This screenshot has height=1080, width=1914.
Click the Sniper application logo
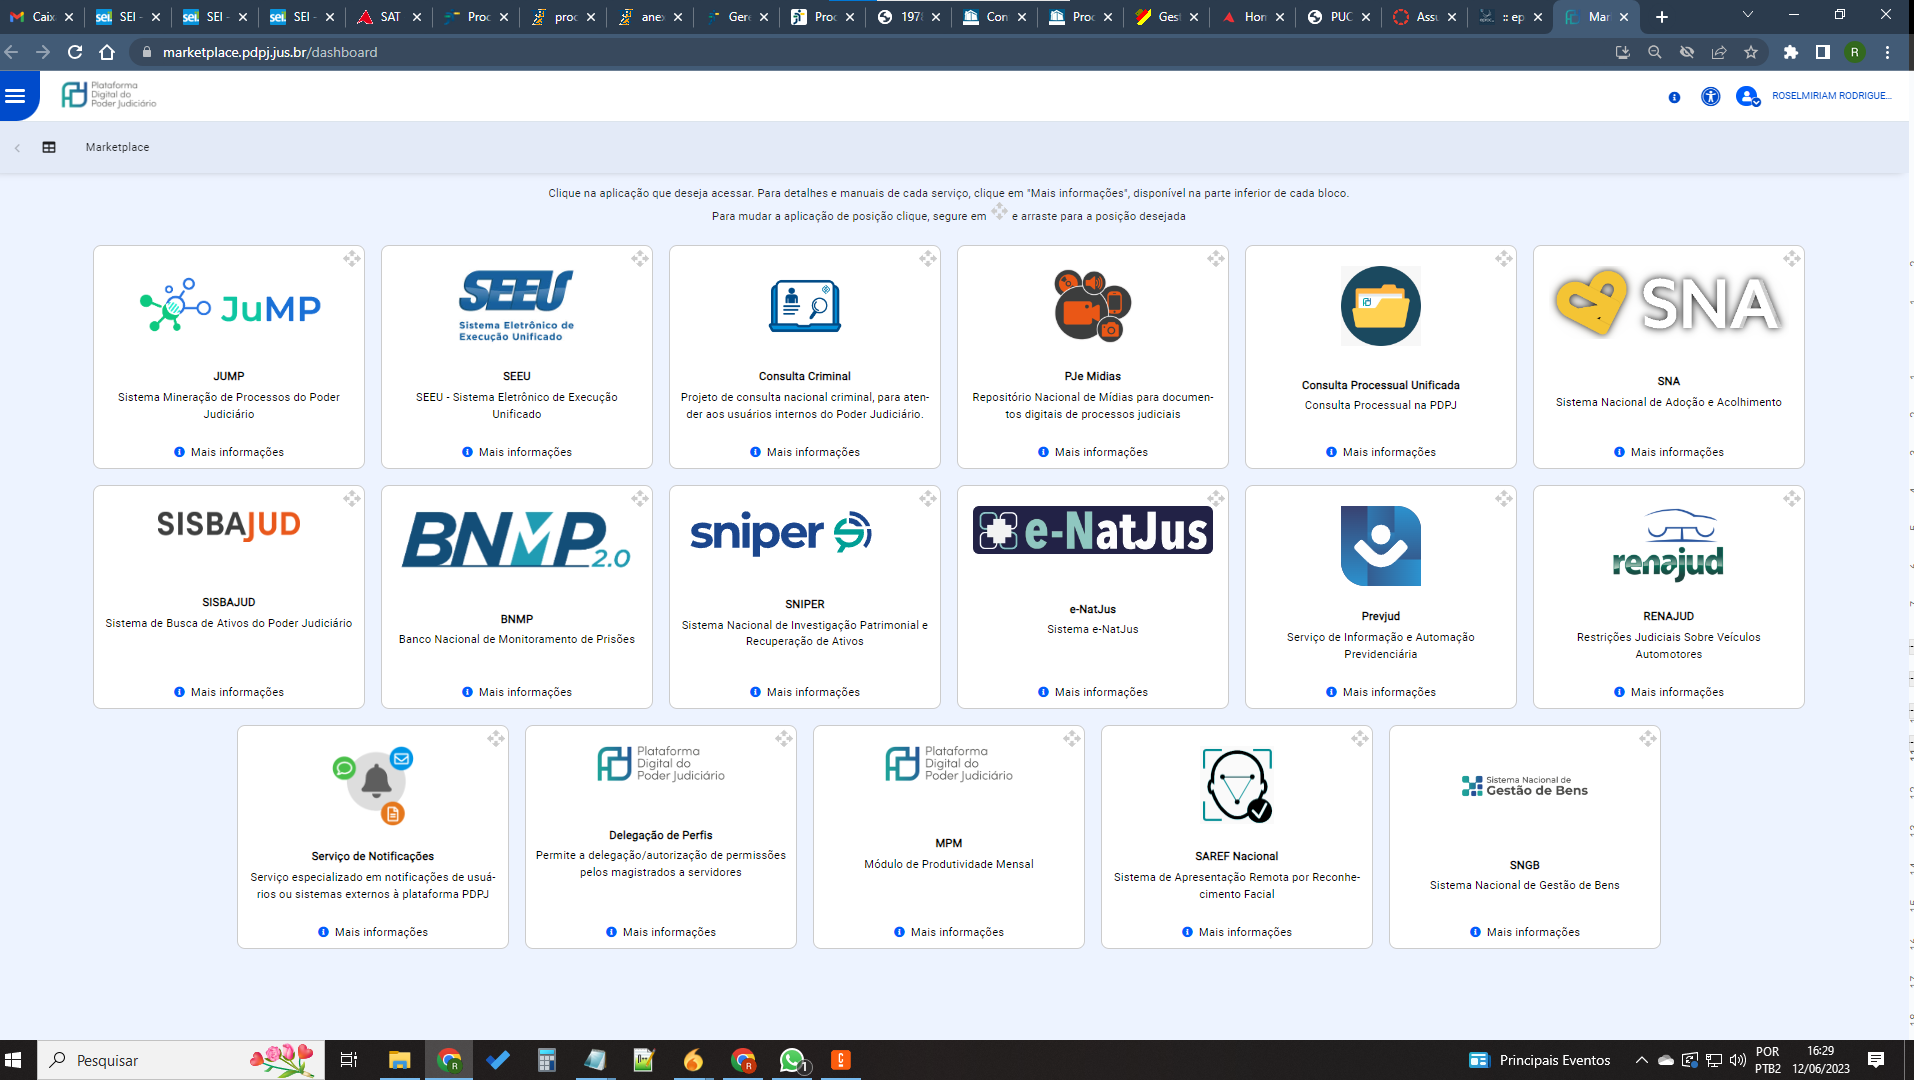[x=781, y=533]
